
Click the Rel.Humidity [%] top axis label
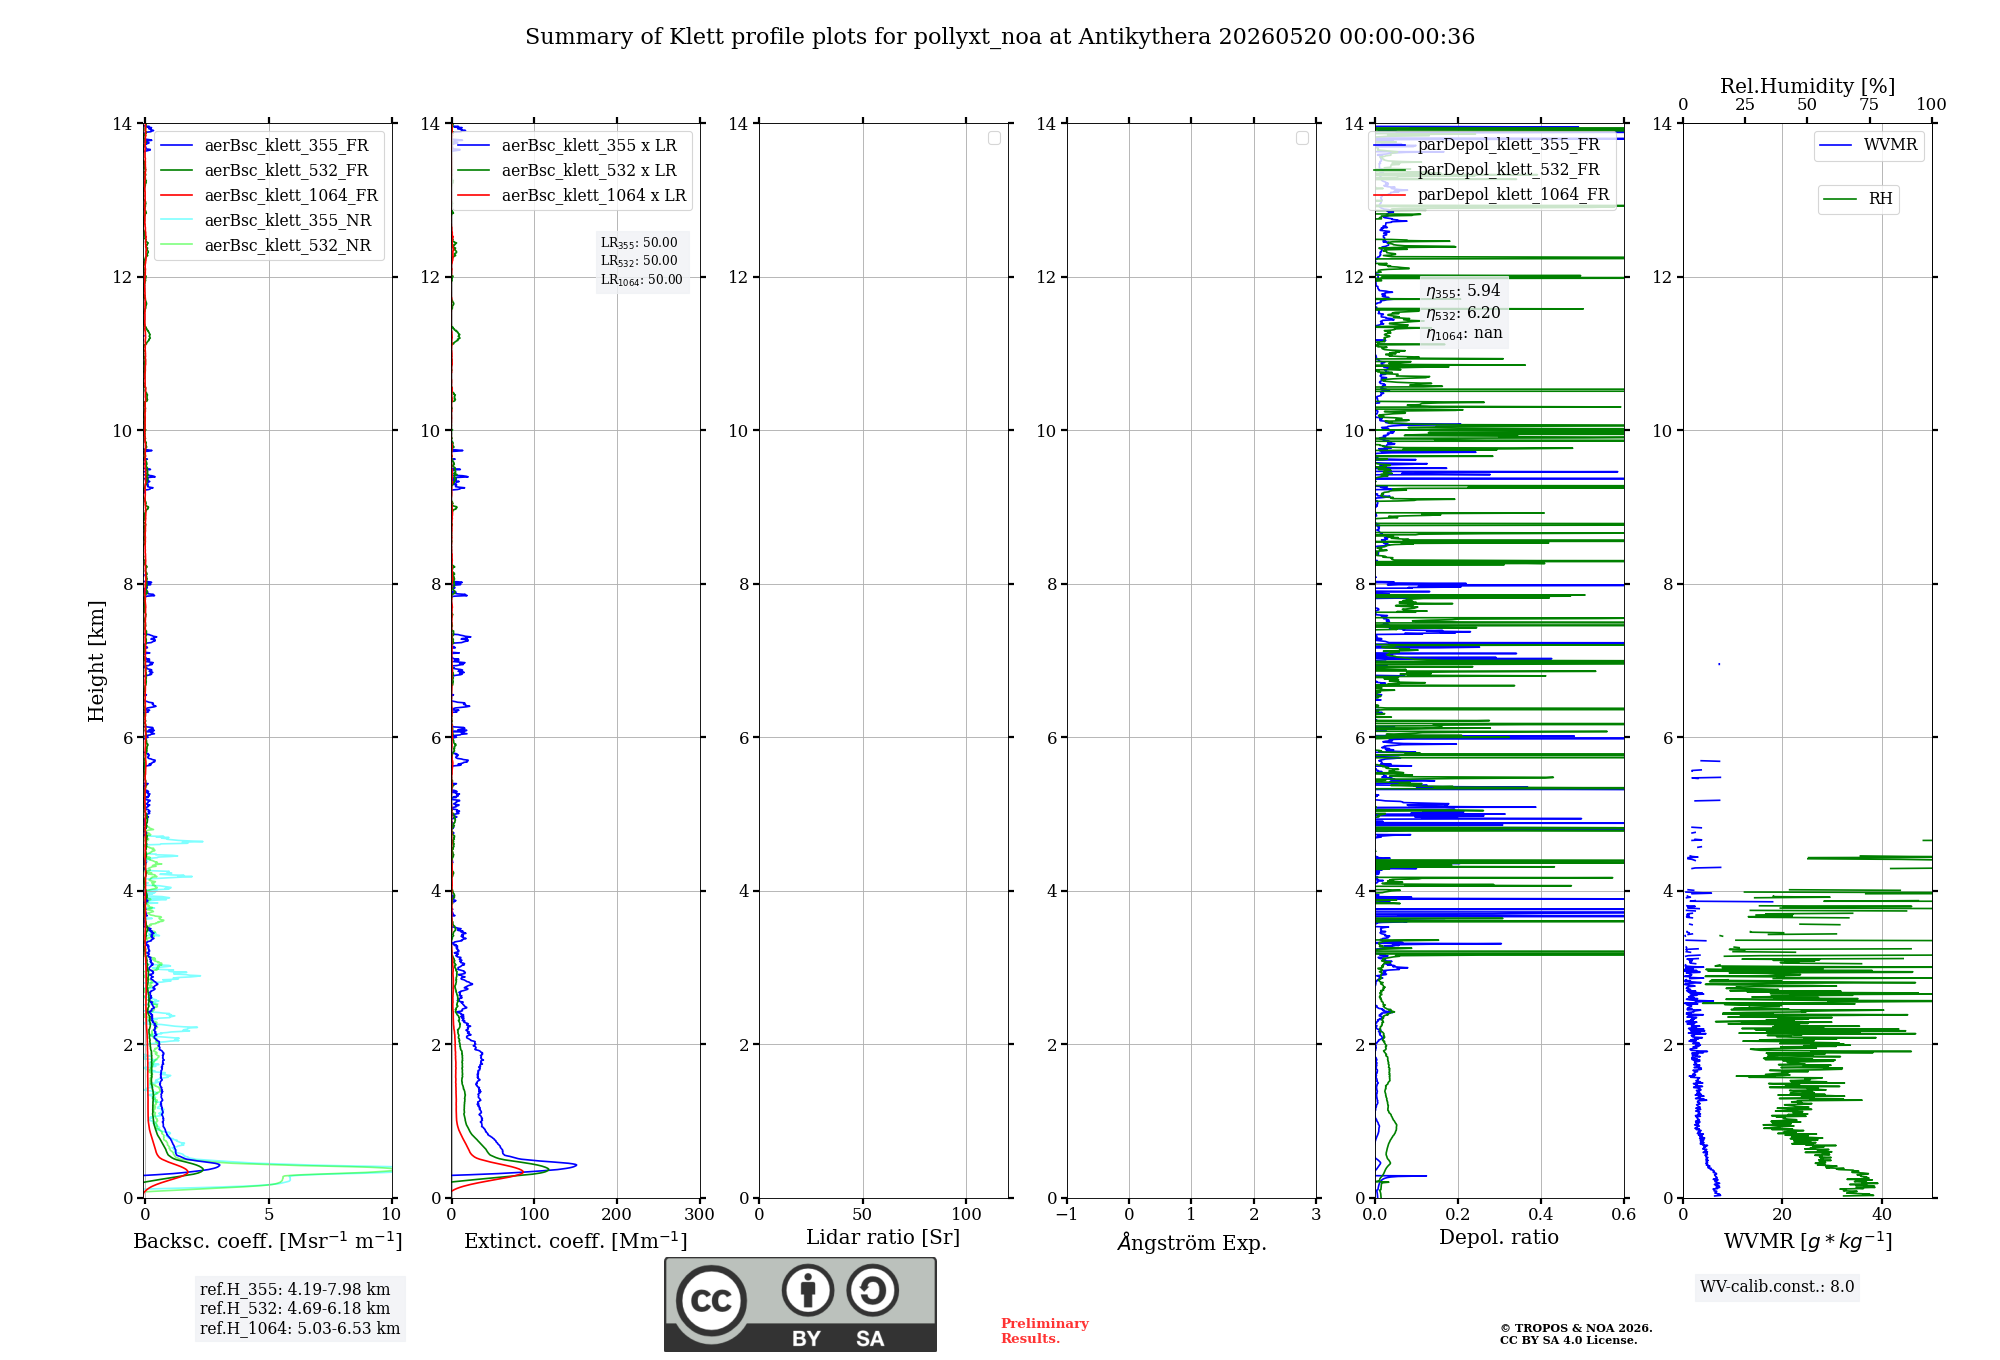click(1807, 86)
